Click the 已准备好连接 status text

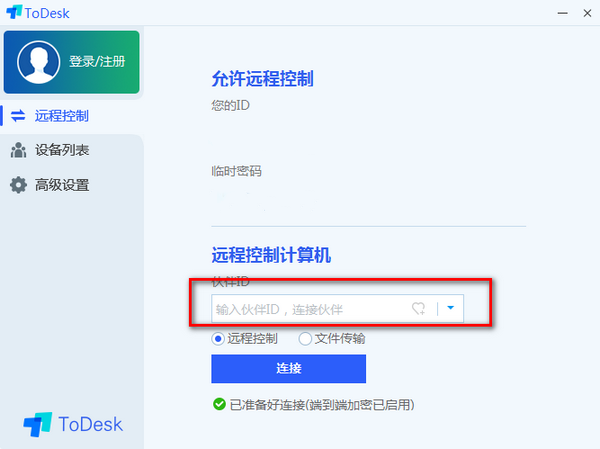tap(322, 405)
